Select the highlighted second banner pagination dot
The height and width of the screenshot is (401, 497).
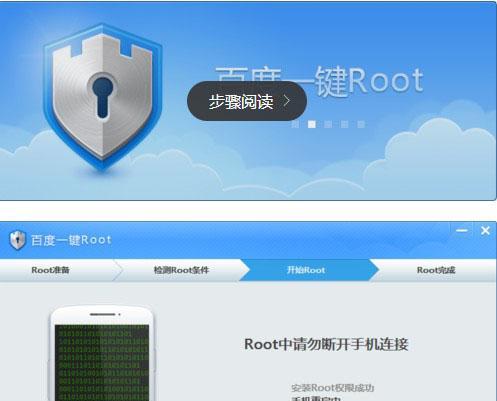(x=312, y=124)
